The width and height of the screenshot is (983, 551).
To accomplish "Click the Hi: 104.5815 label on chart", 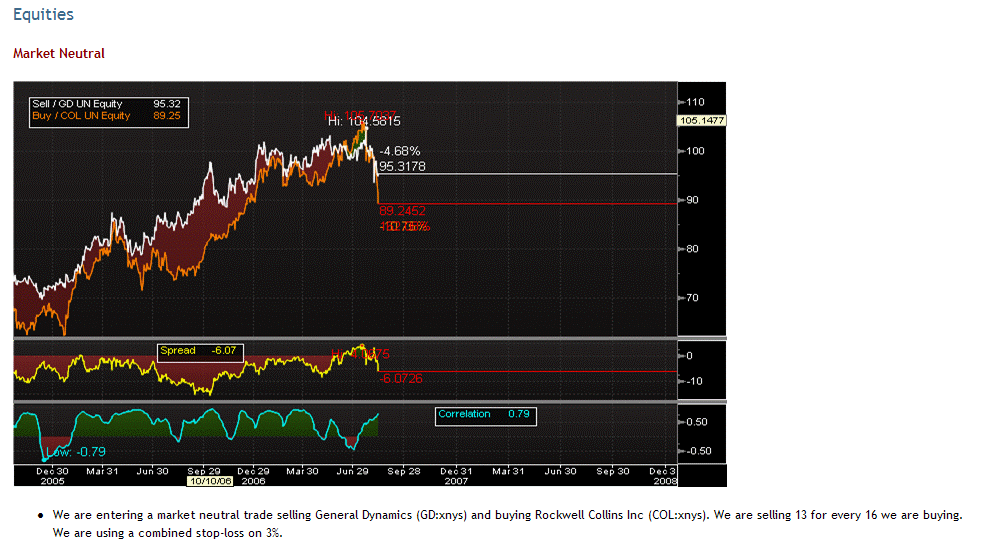I will (364, 122).
